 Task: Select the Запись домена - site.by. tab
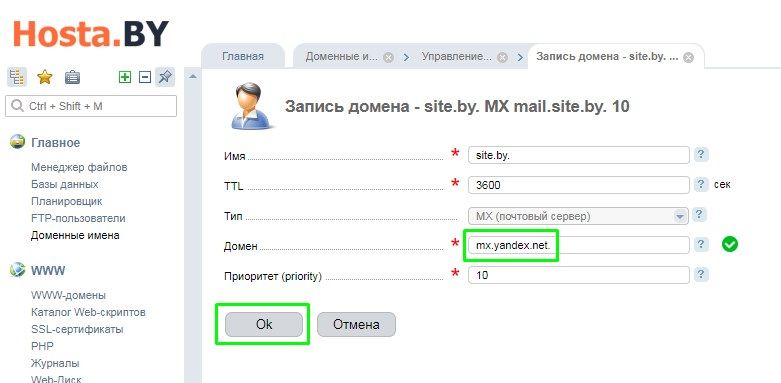(x=607, y=56)
